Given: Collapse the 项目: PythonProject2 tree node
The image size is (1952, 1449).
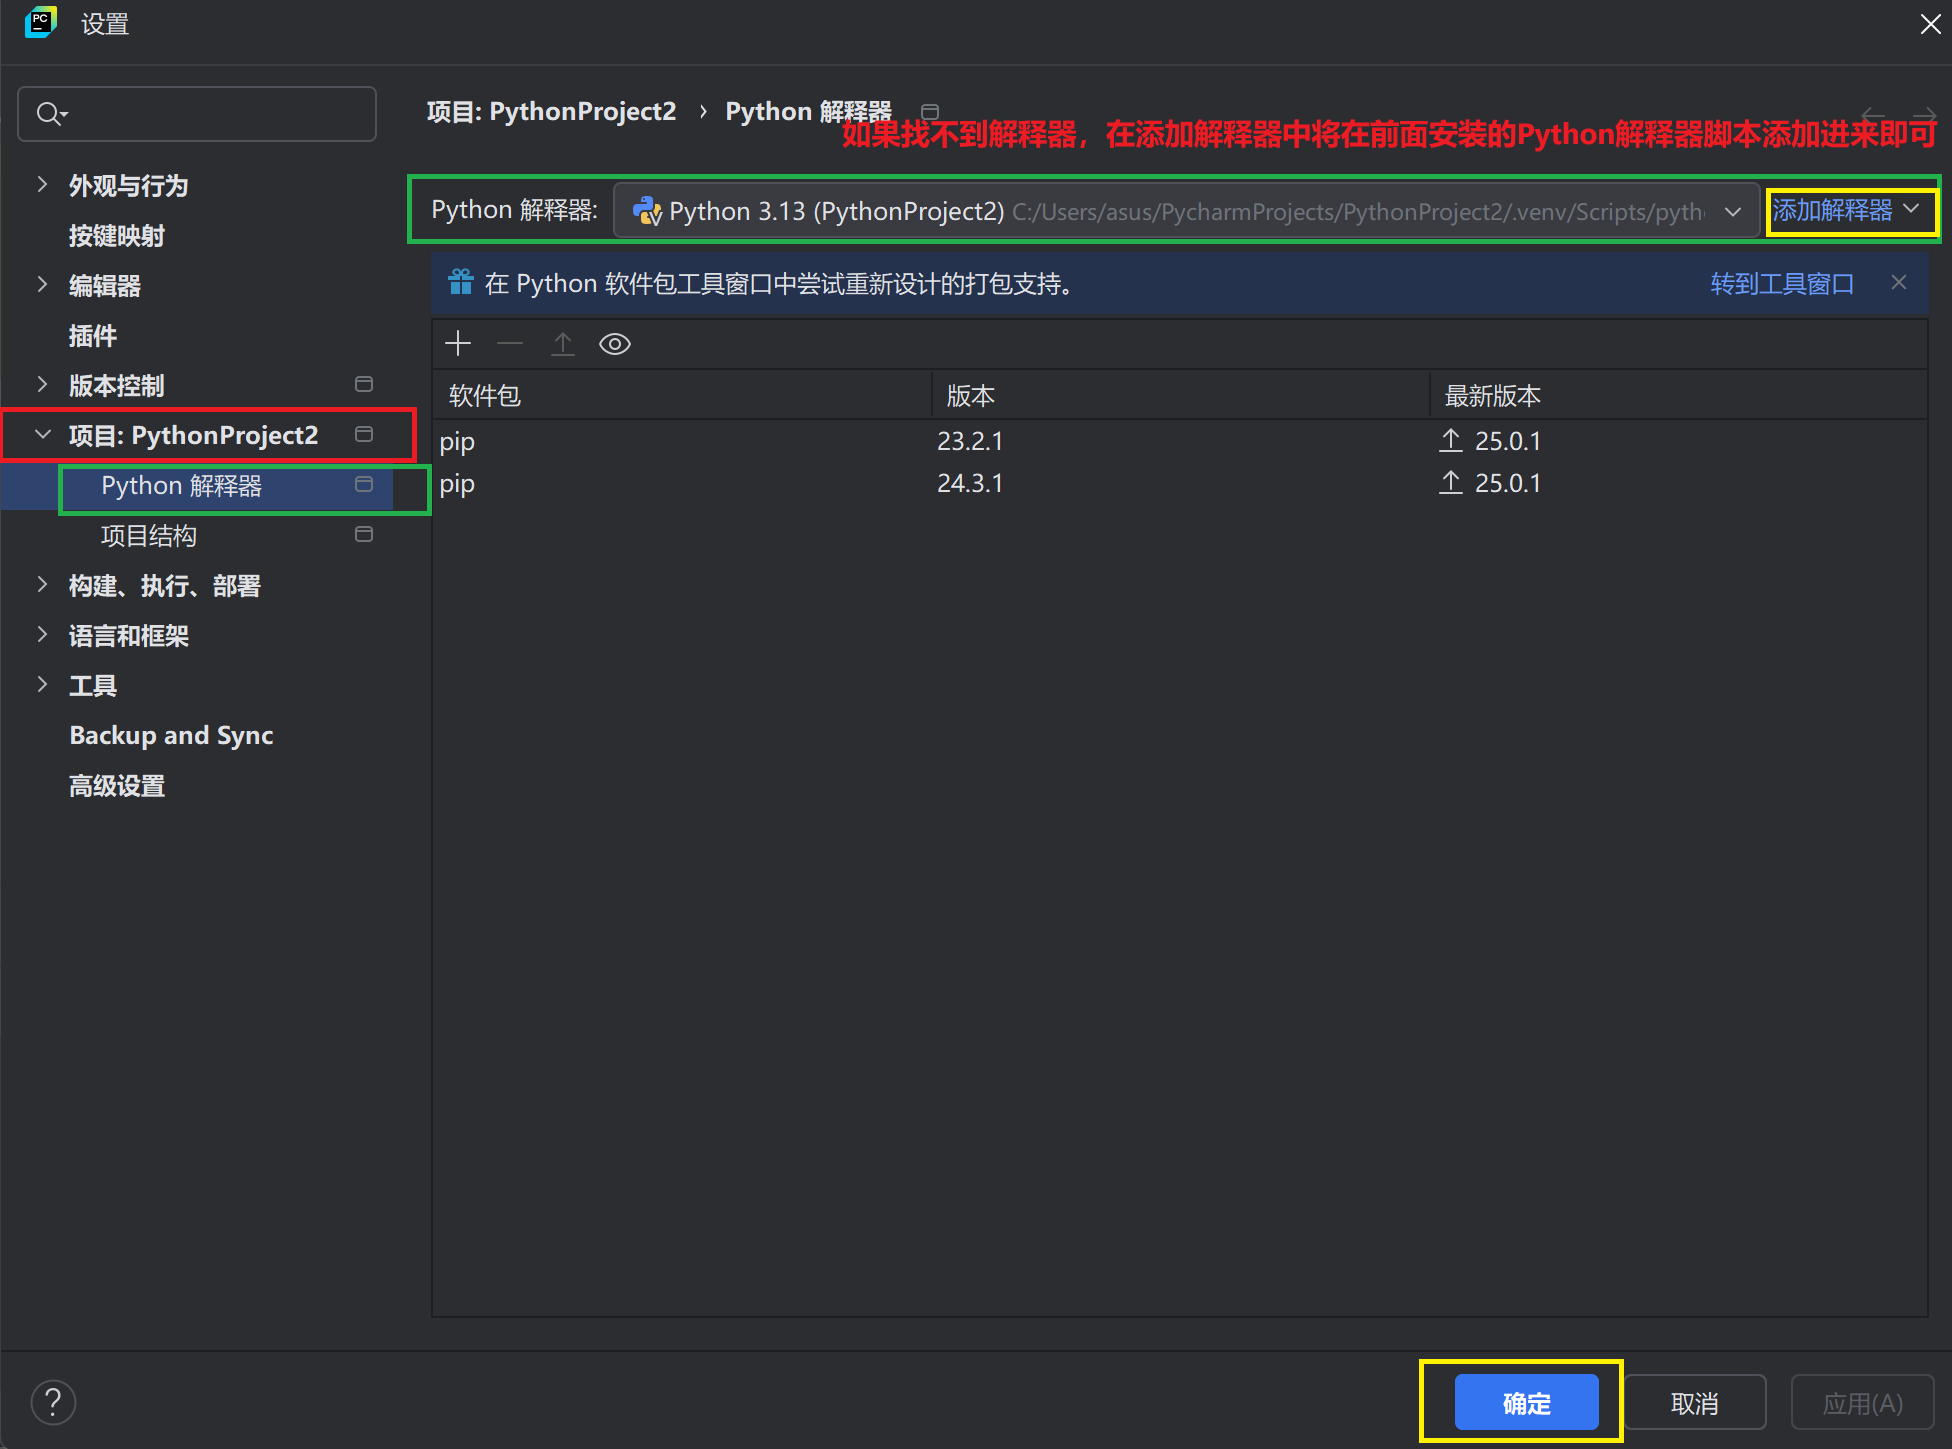Looking at the screenshot, I should (x=42, y=435).
